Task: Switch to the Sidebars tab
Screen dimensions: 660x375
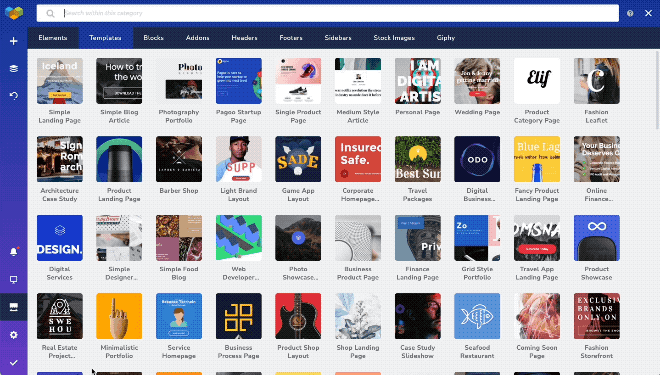Action: coord(338,38)
